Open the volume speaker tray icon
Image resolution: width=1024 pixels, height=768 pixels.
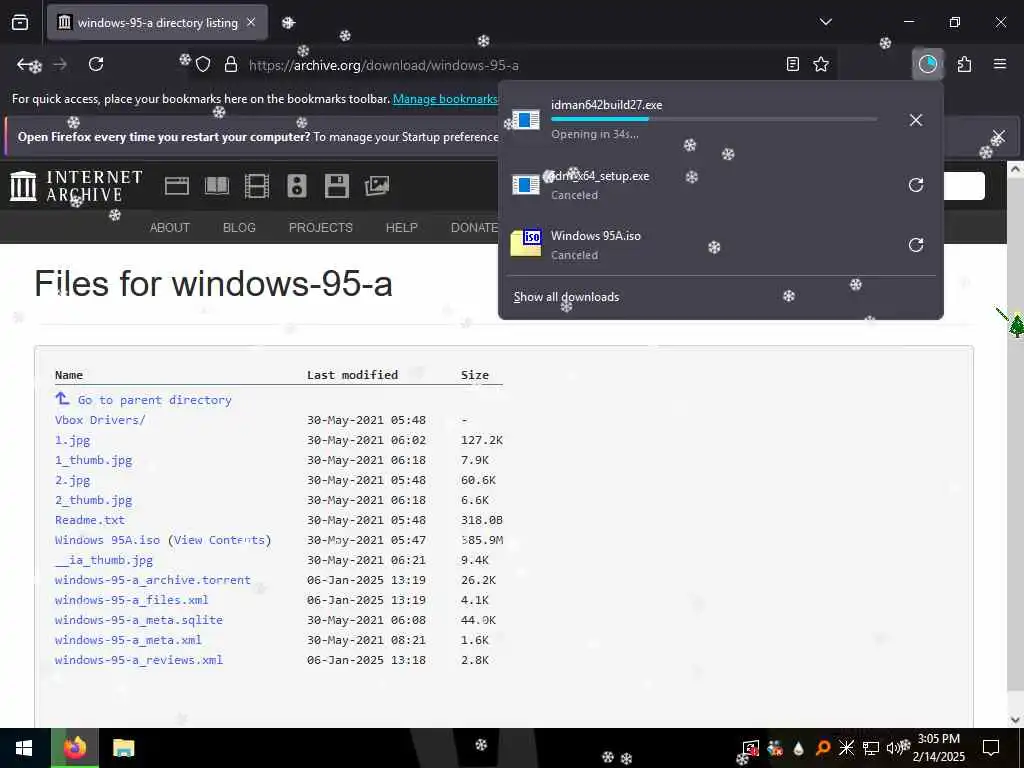point(895,748)
